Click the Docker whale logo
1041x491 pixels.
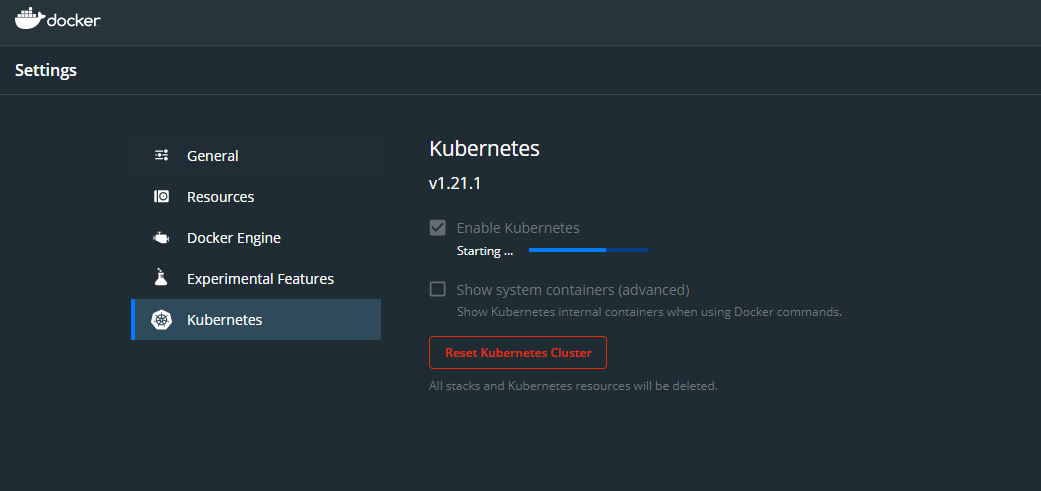(58, 19)
